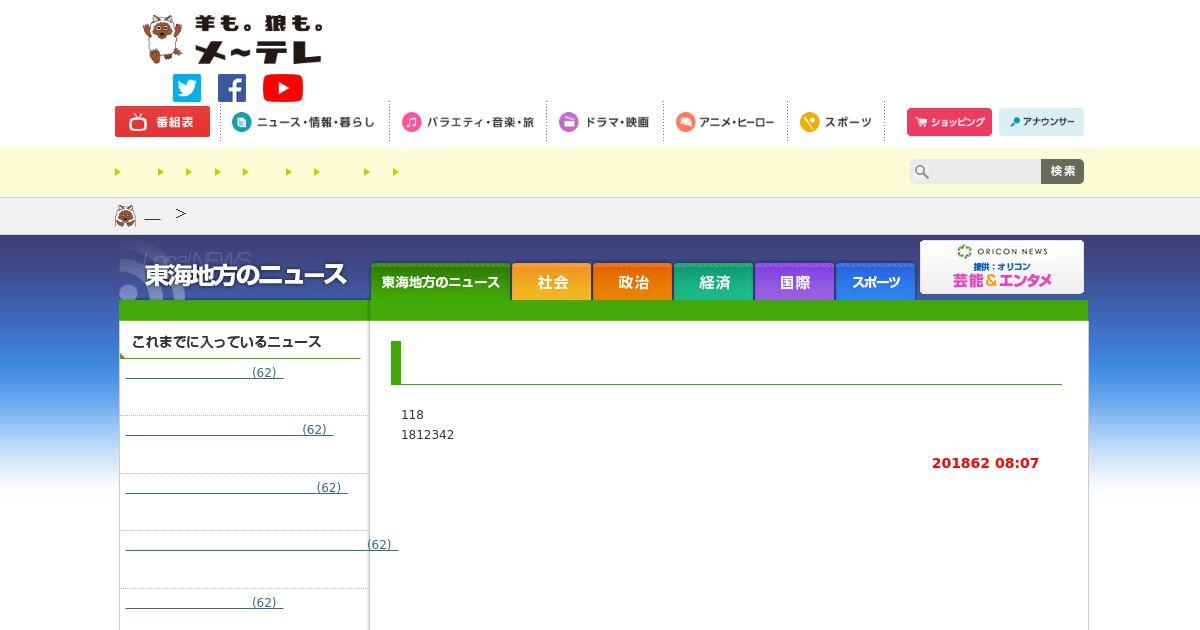Image resolution: width=1200 pixels, height=630 pixels.
Task: Click the TV icon on 番組表 button
Action: pos(137,122)
